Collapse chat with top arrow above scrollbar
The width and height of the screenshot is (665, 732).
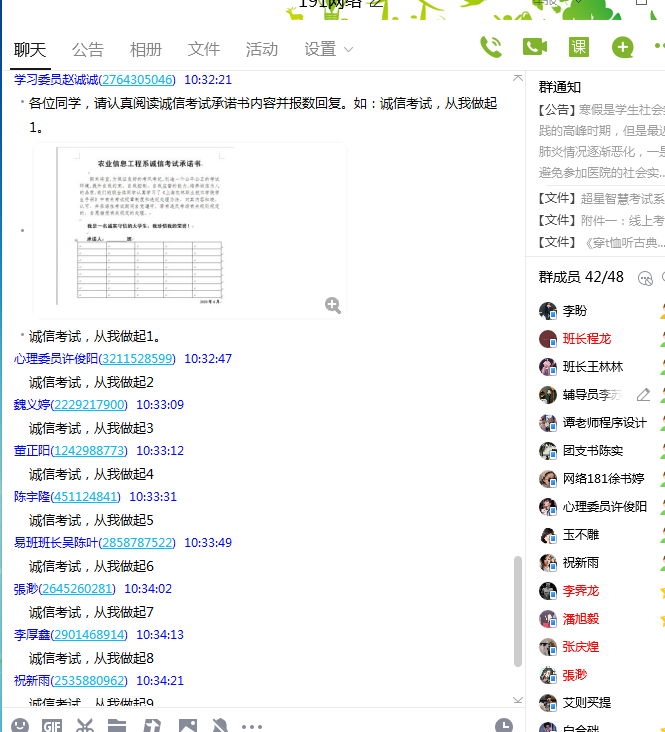coord(517,78)
